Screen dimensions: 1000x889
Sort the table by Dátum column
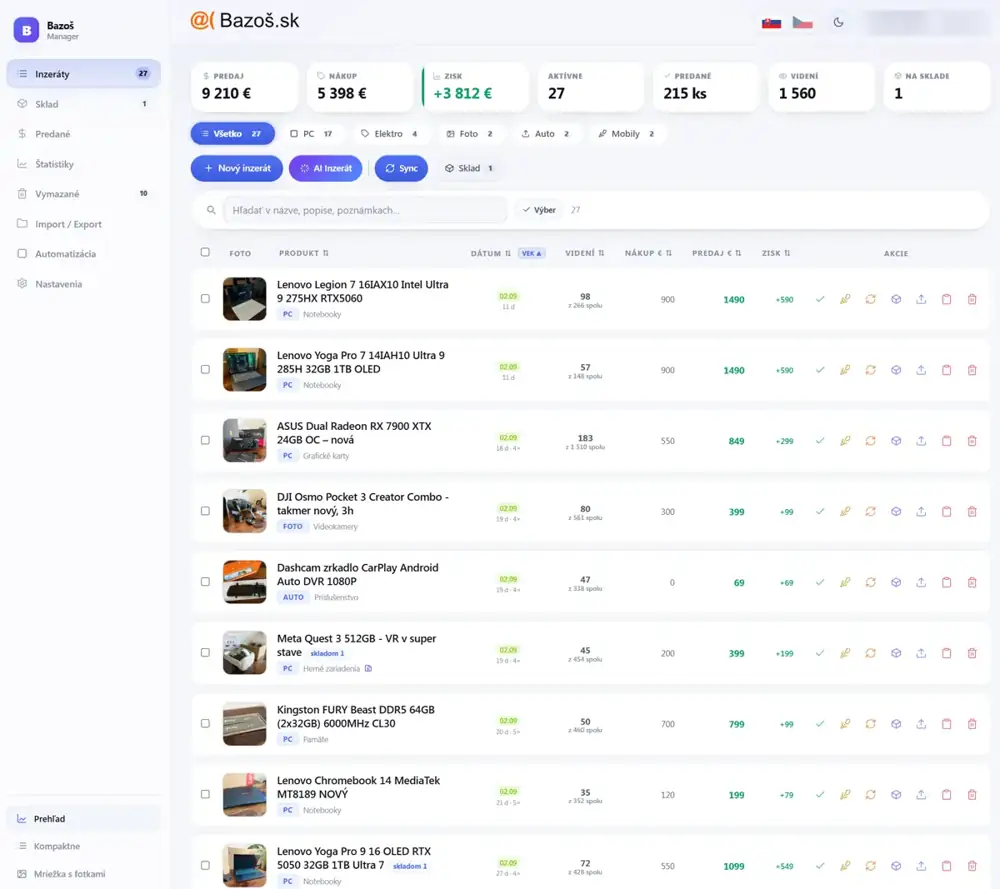click(x=490, y=253)
